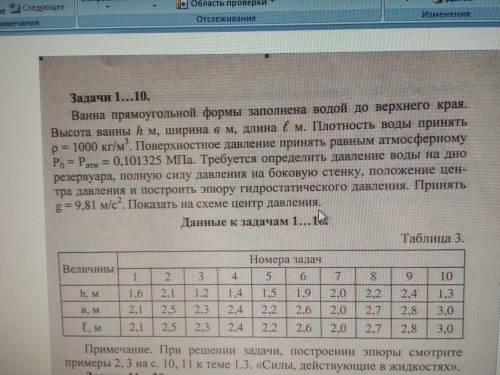Screen dimensions: 500x375
Task: Click the Величины header cell
Action: click(x=88, y=269)
